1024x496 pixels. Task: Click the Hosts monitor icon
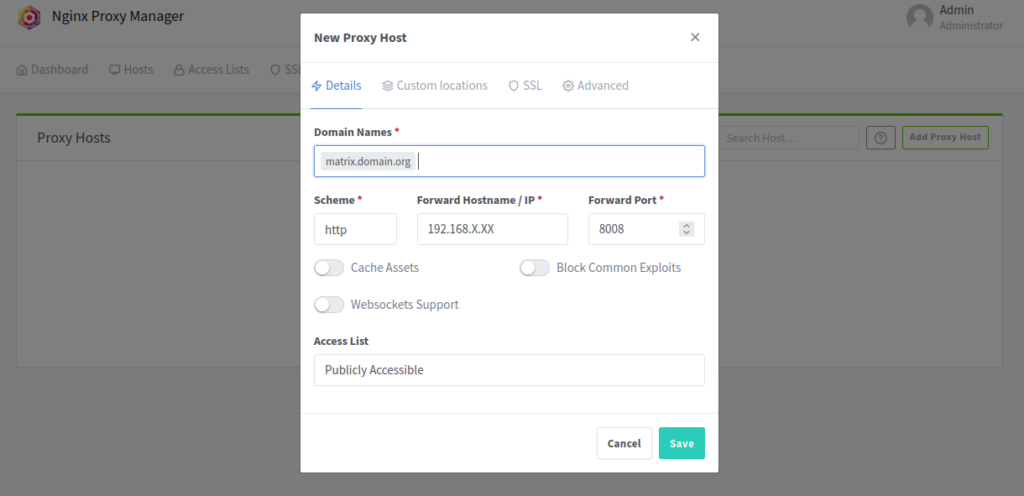pos(115,69)
